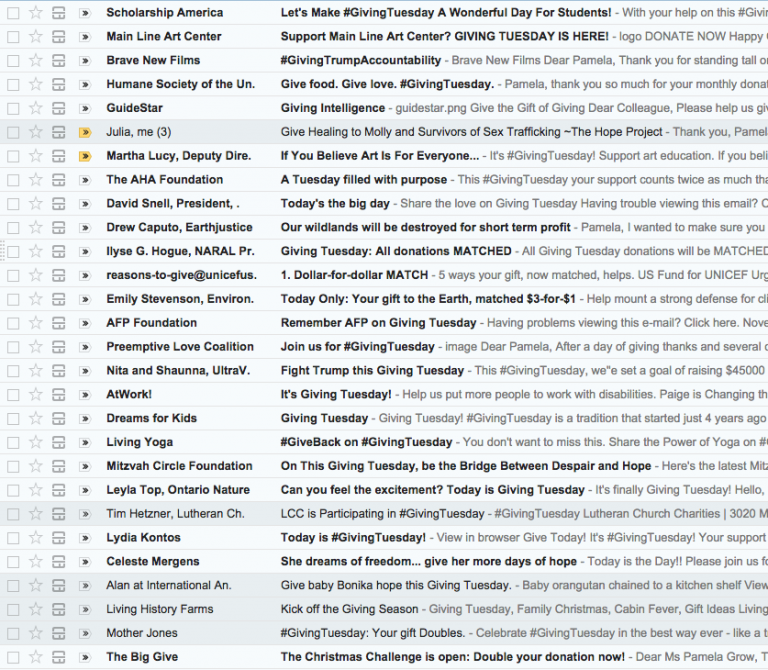Click the yellow importance marker for Martha Lucy
The height and width of the screenshot is (670, 768).
pos(85,156)
